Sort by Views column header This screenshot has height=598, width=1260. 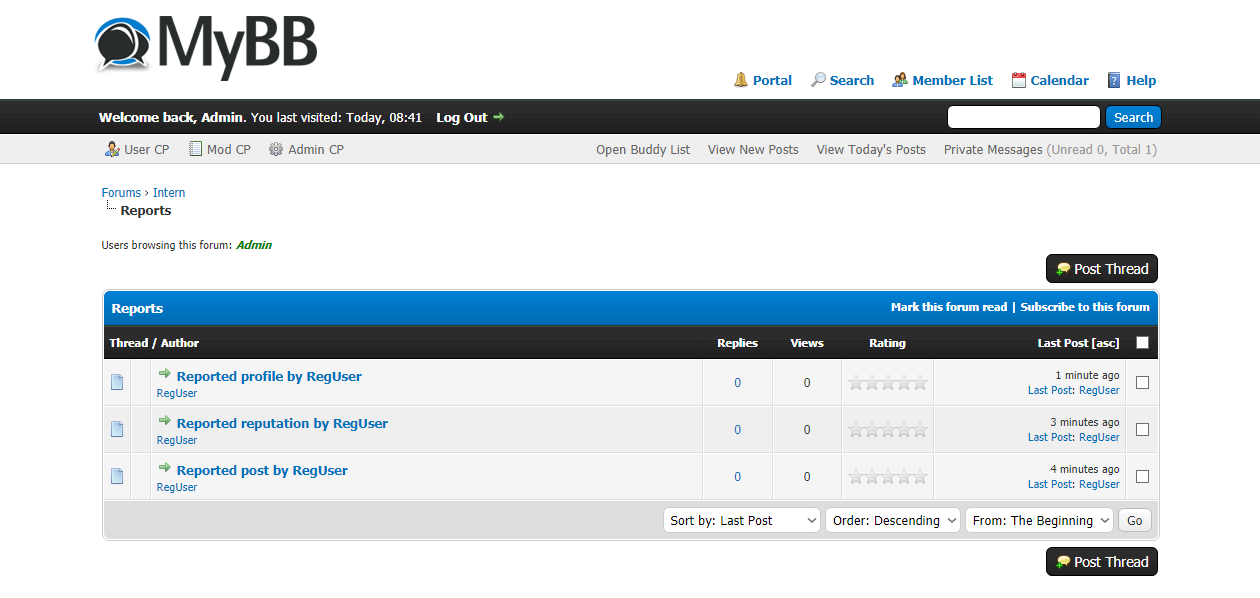(807, 343)
